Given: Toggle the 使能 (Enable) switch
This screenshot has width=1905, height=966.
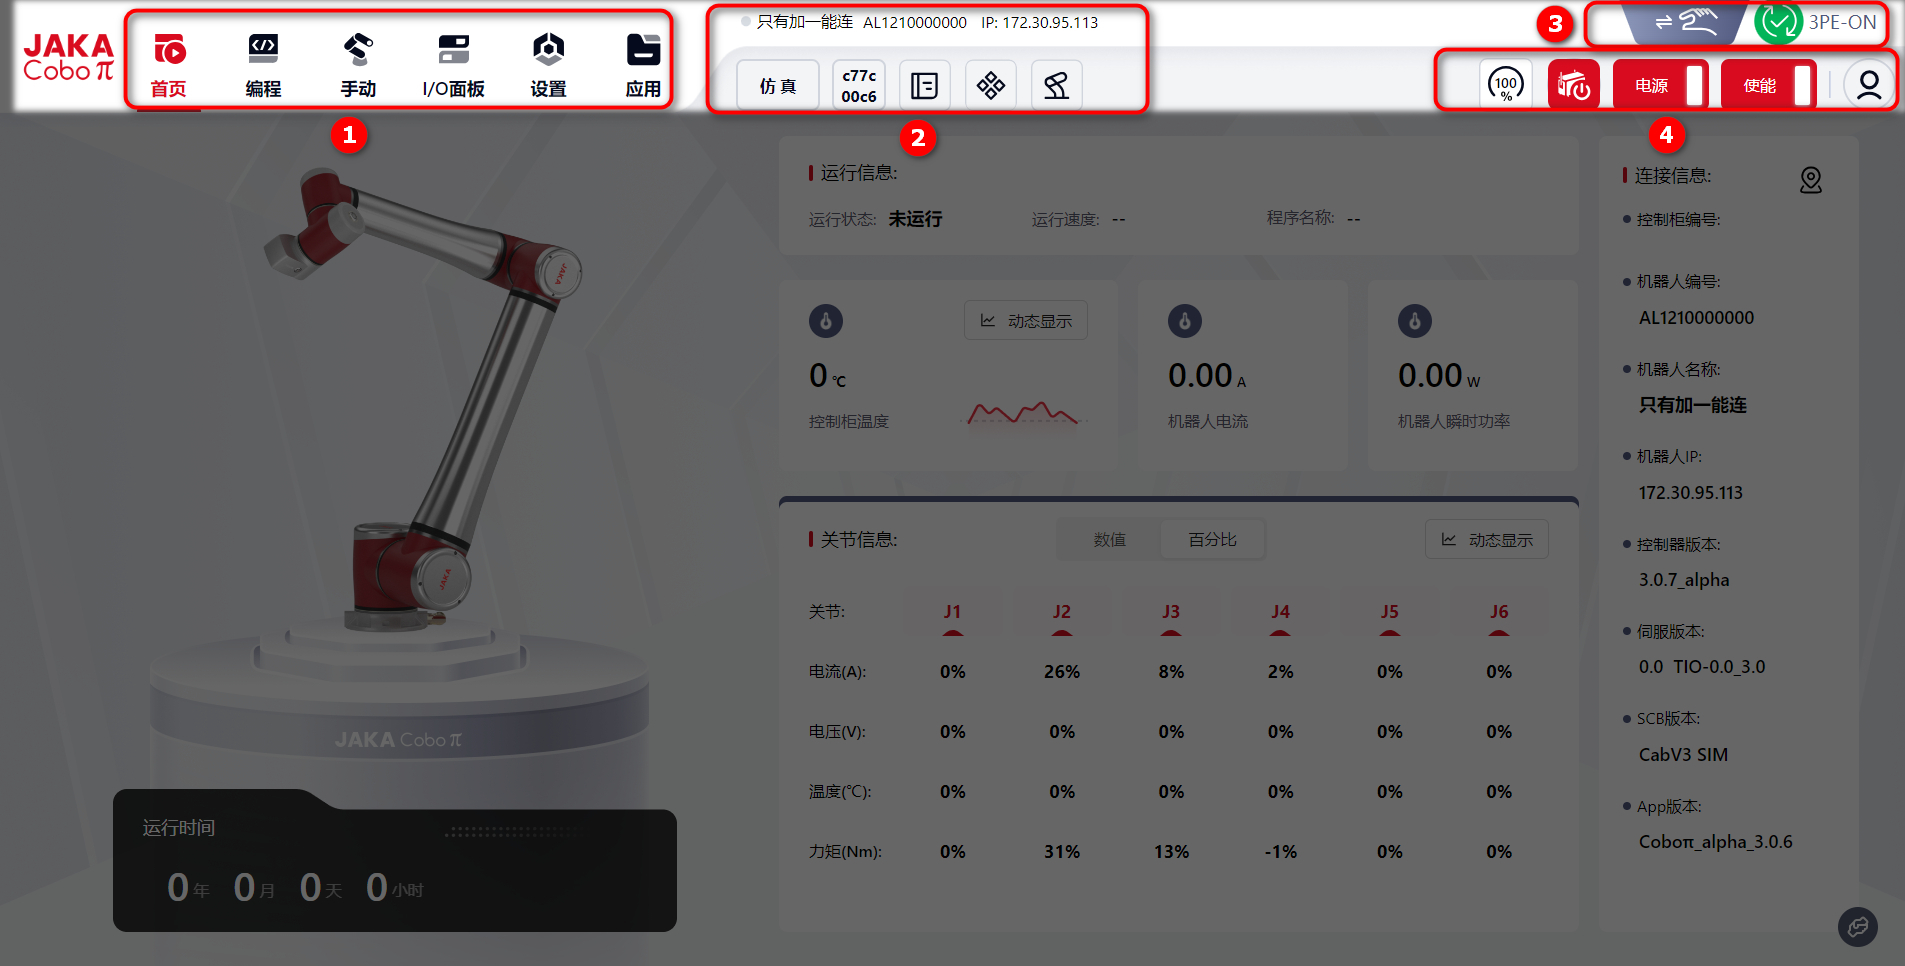Looking at the screenshot, I should [x=1769, y=86].
